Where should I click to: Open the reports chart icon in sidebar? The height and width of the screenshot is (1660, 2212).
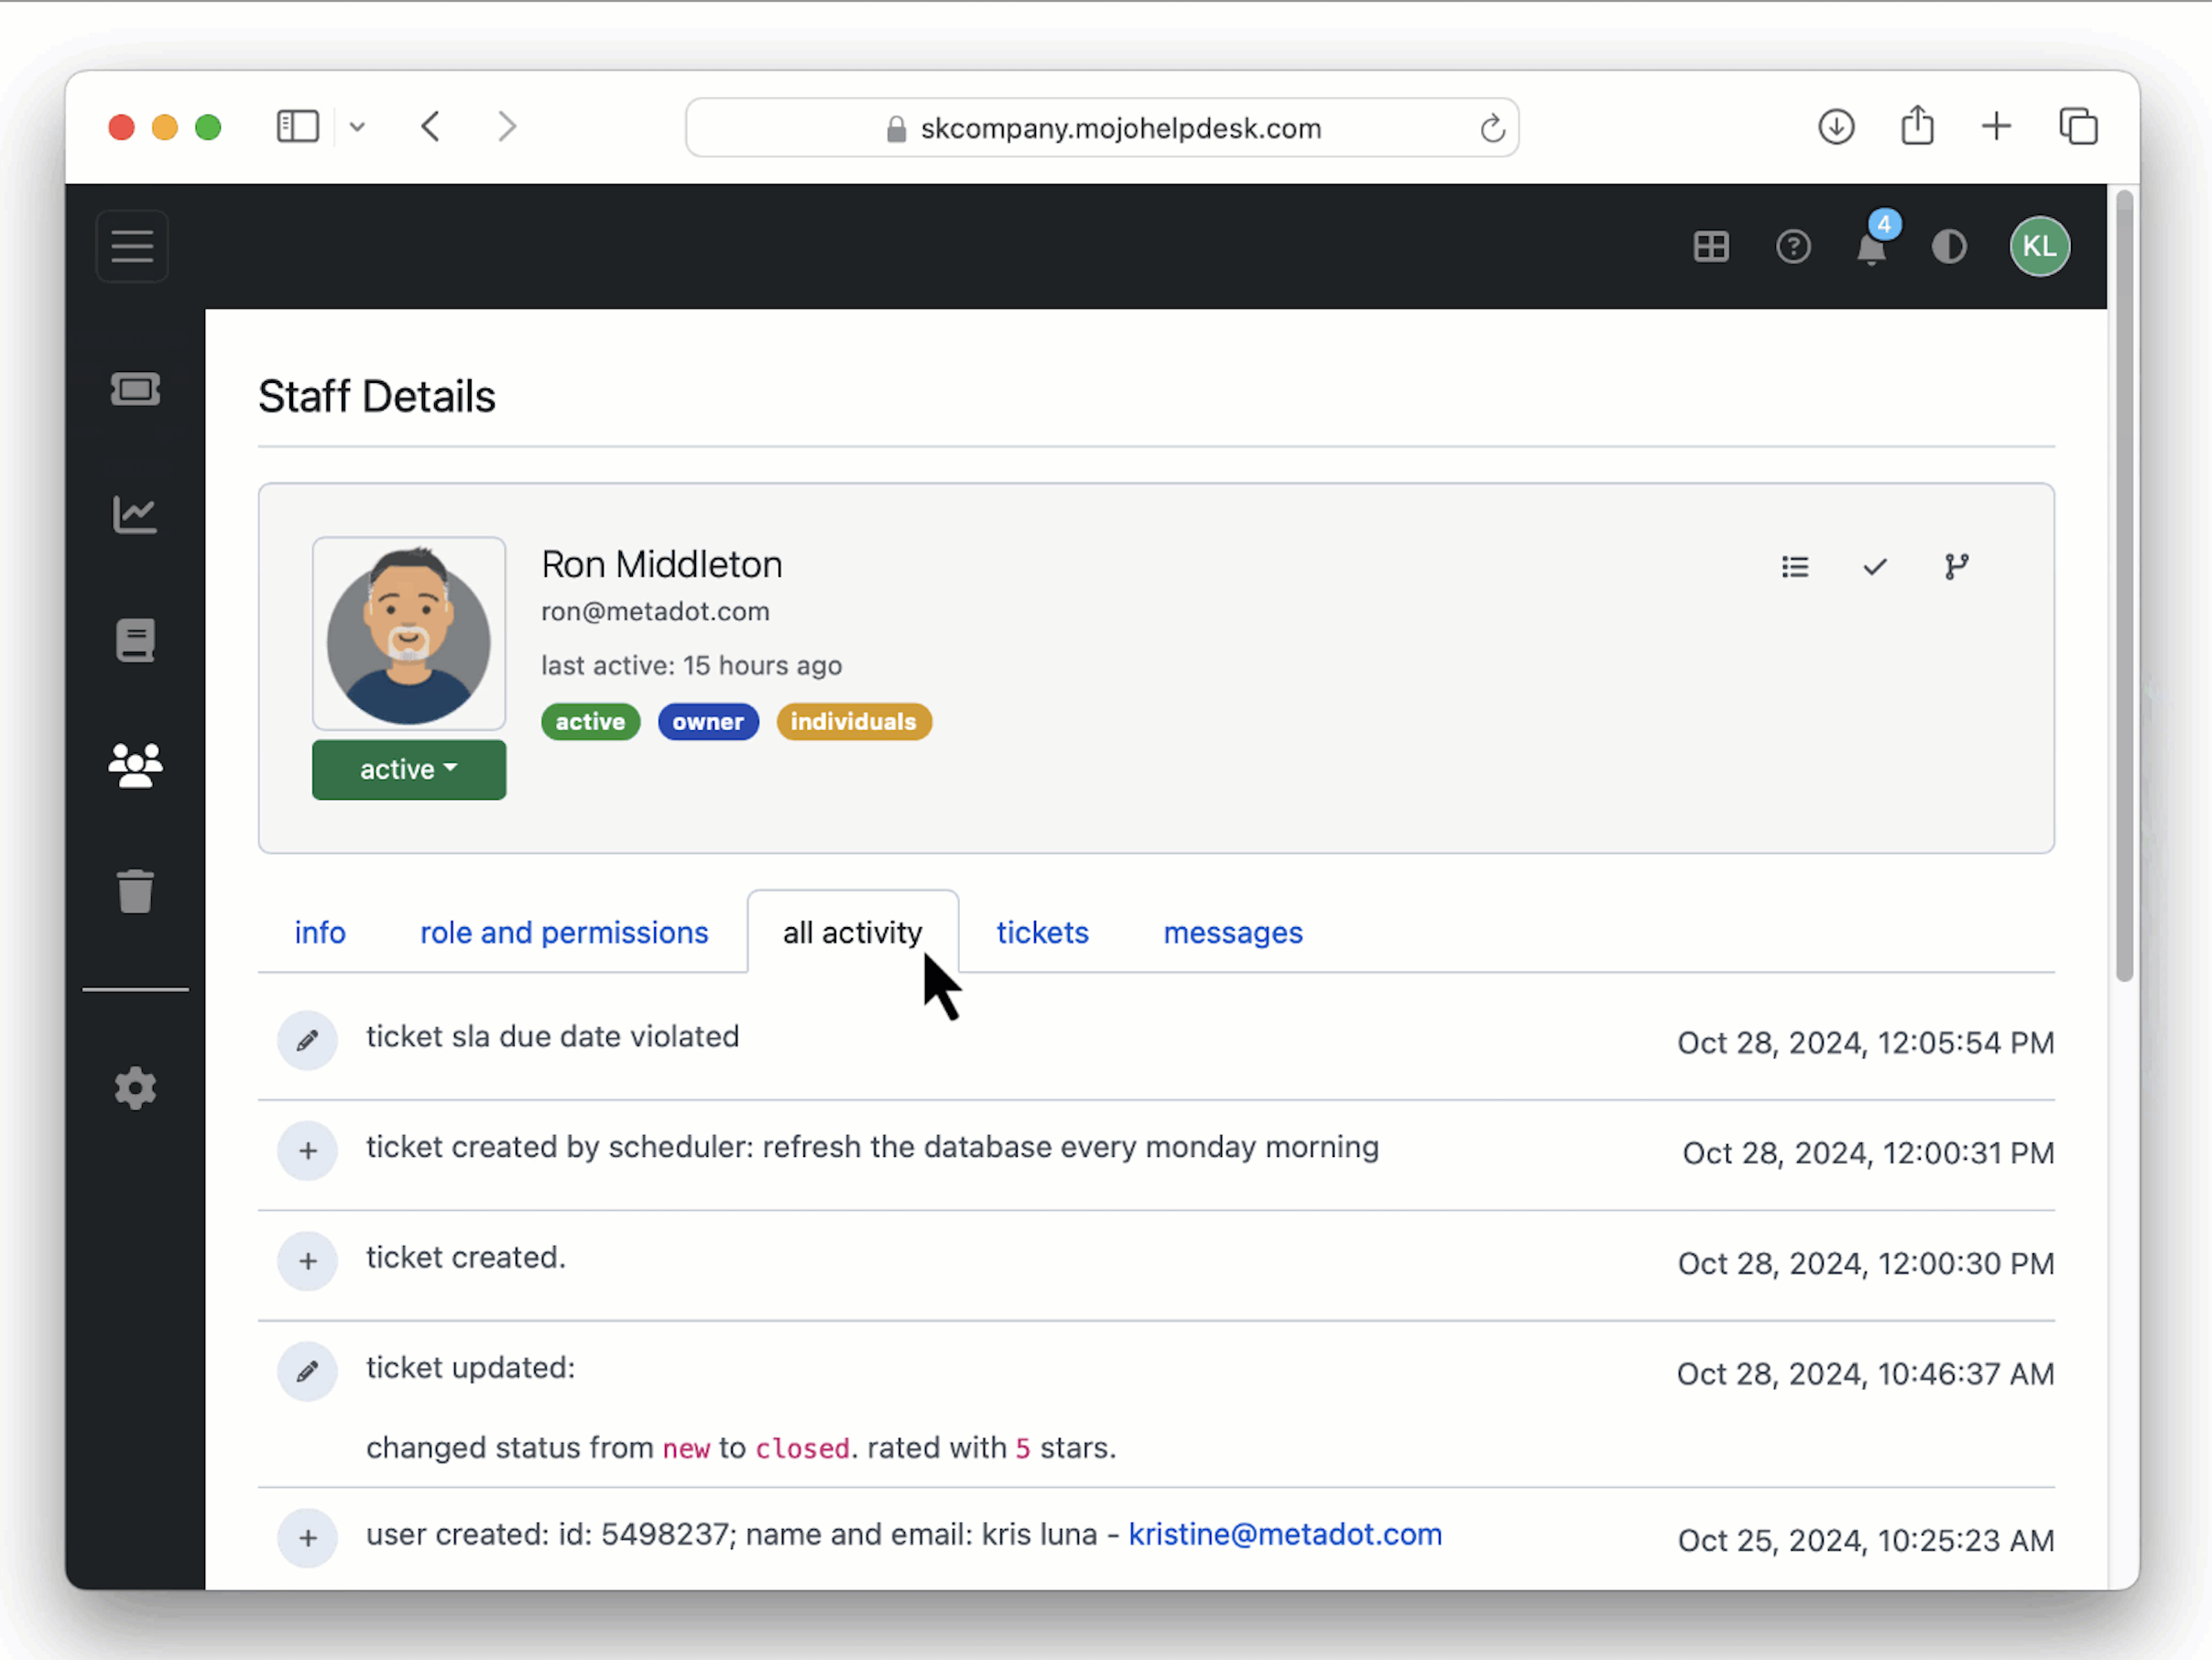point(136,514)
